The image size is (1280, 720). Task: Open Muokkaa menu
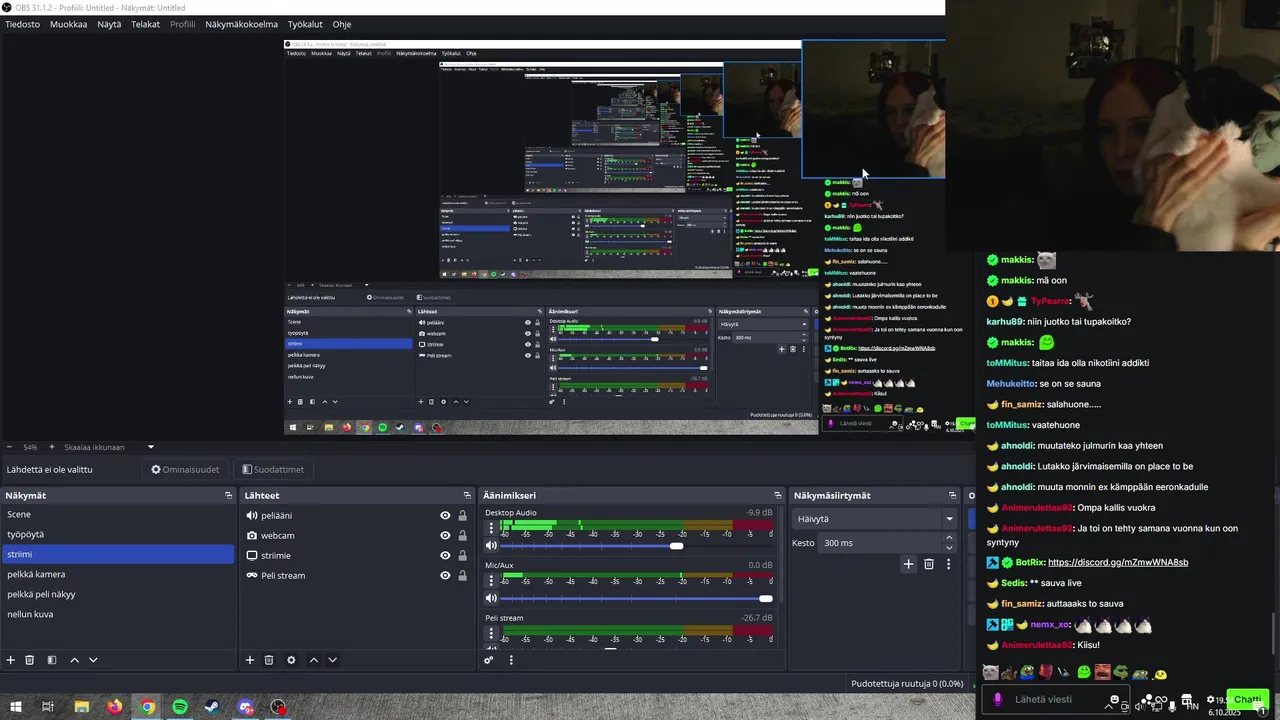(x=68, y=24)
